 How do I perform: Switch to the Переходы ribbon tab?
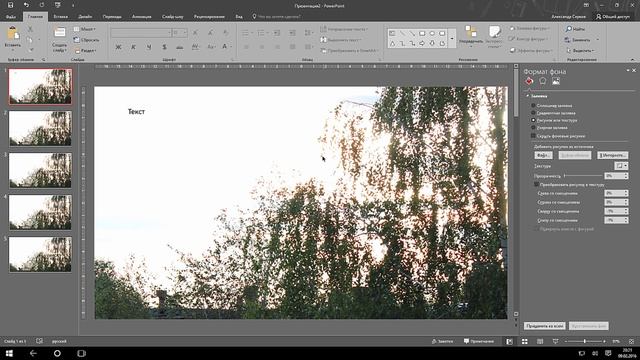[112, 17]
